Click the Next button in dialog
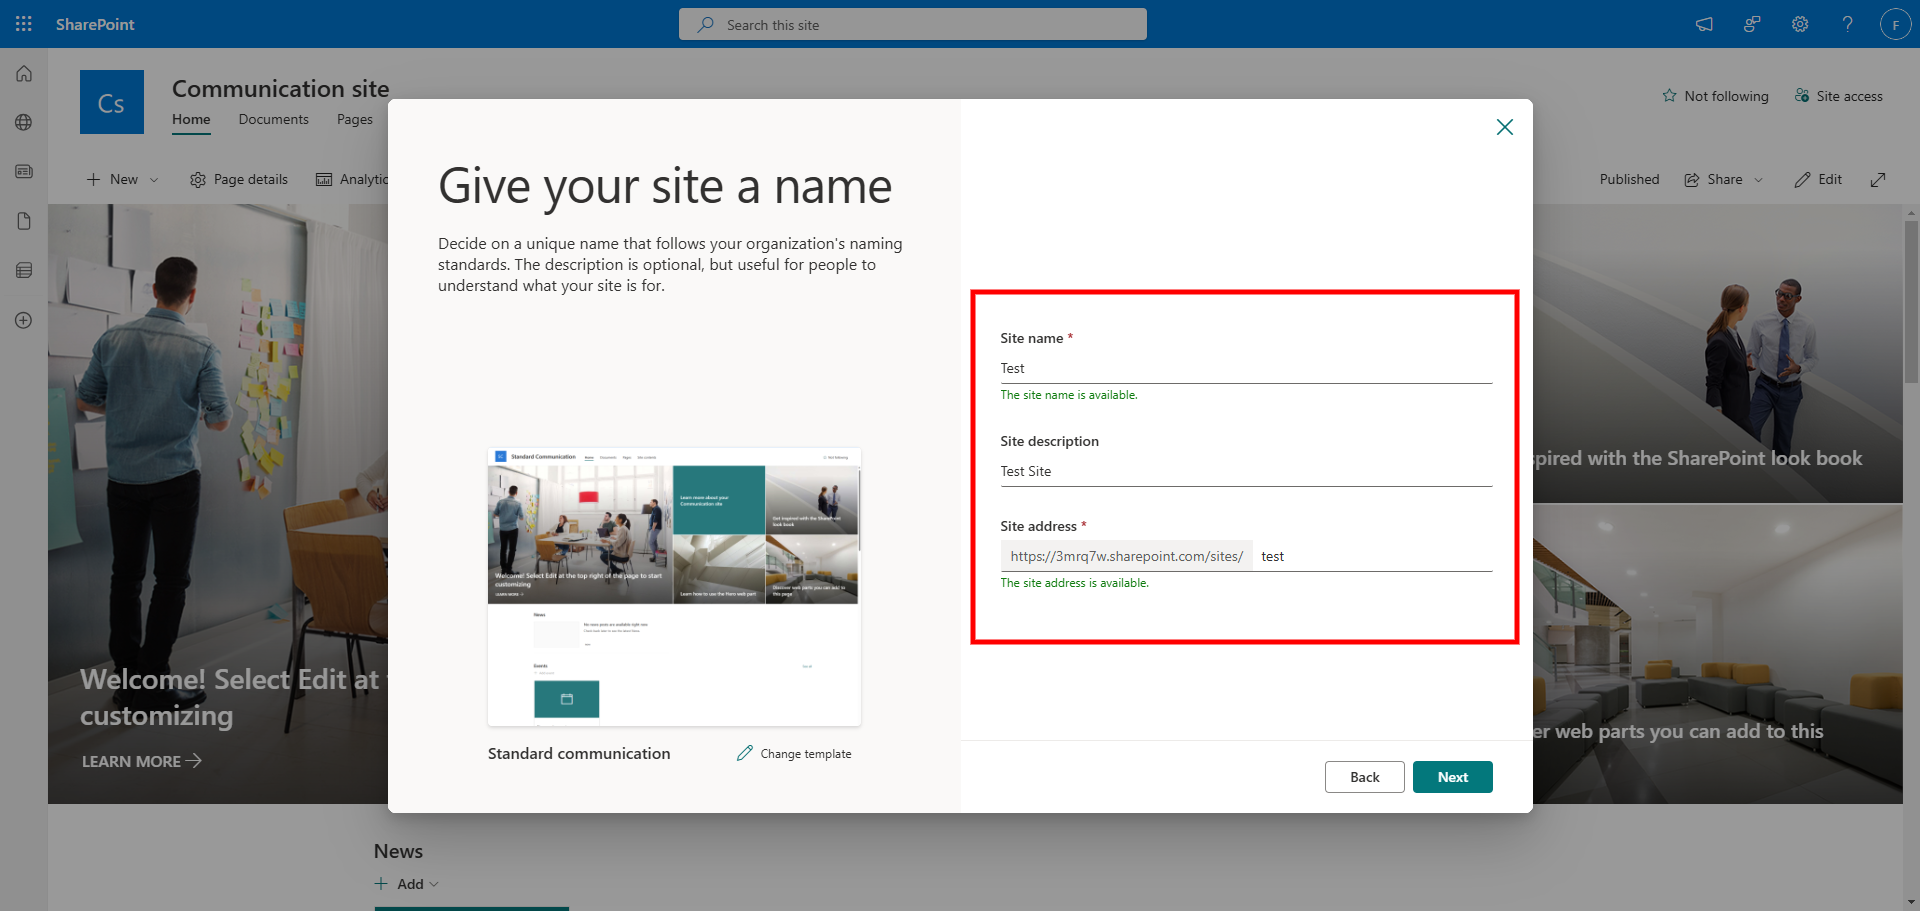 [1452, 777]
